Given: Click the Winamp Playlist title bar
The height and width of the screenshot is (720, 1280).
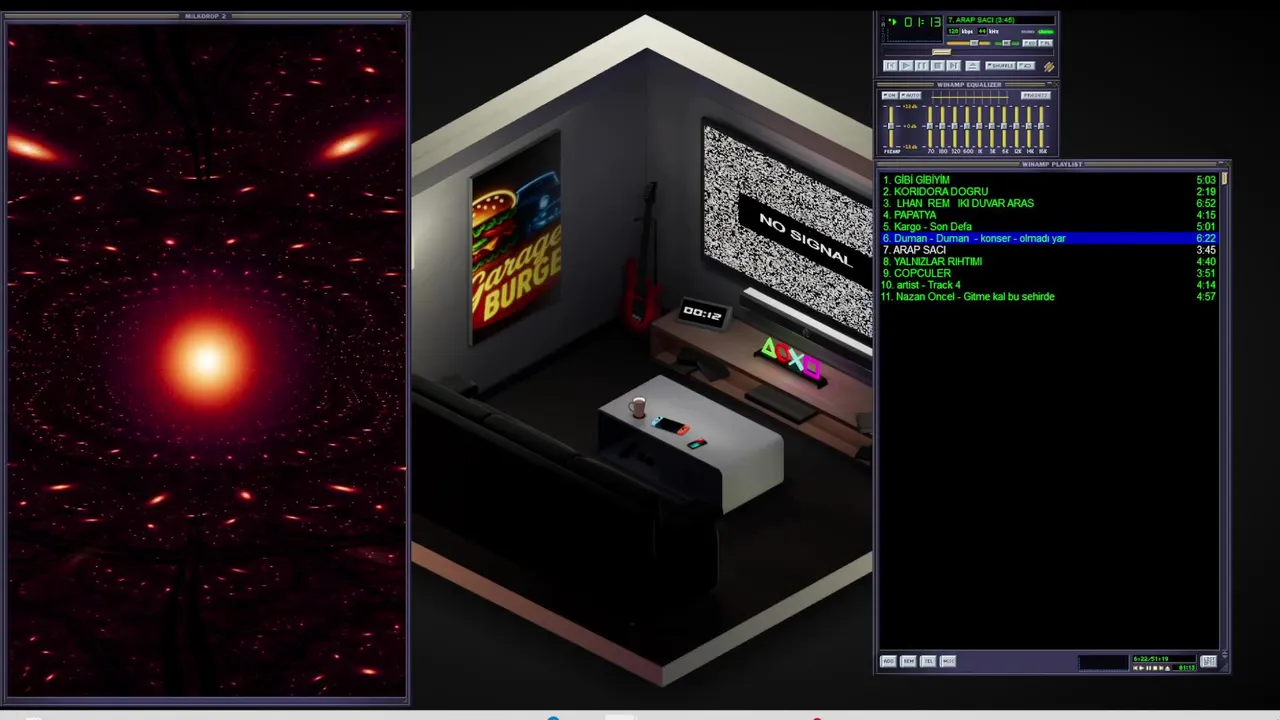Looking at the screenshot, I should pyautogui.click(x=1052, y=164).
